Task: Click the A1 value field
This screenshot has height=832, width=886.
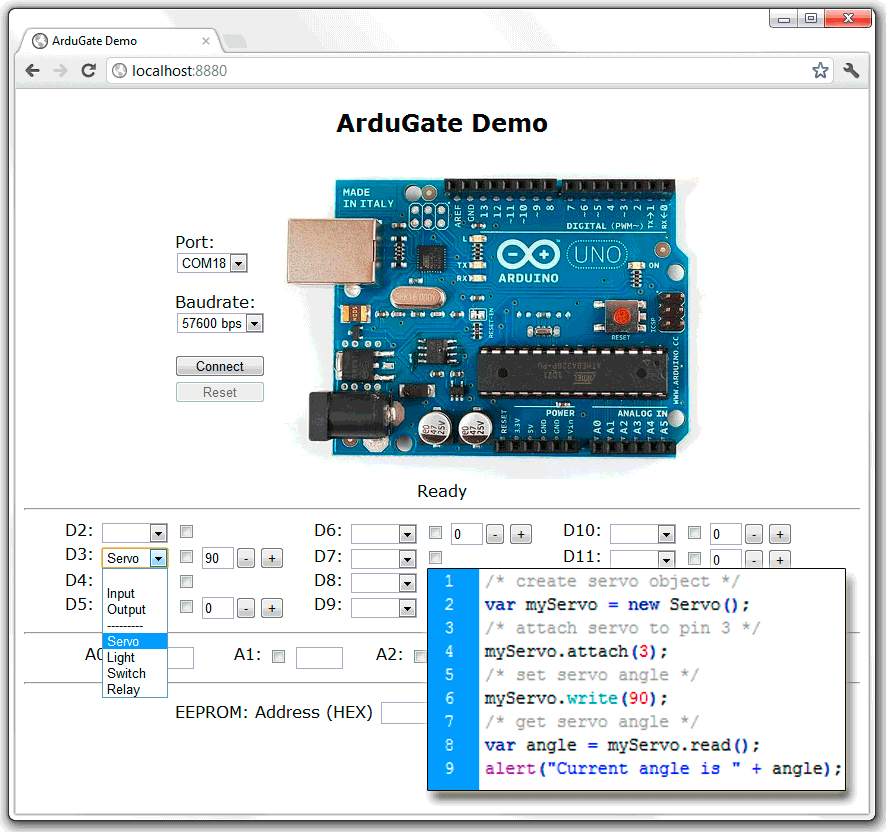Action: pyautogui.click(x=319, y=658)
